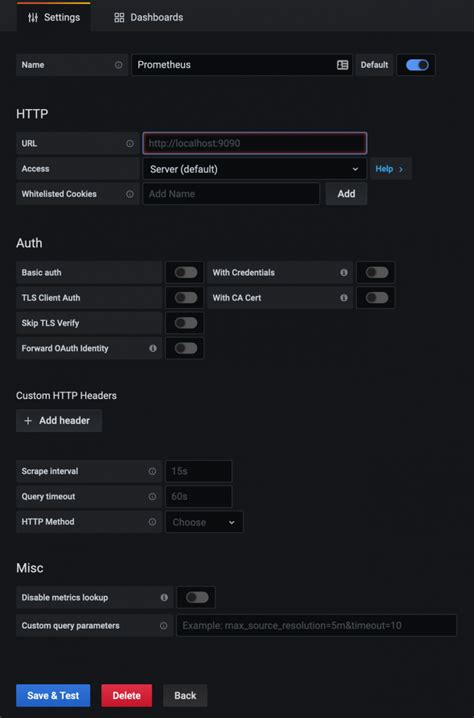Click the Add header button
Image resolution: width=474 pixels, height=718 pixels.
[x=59, y=420]
